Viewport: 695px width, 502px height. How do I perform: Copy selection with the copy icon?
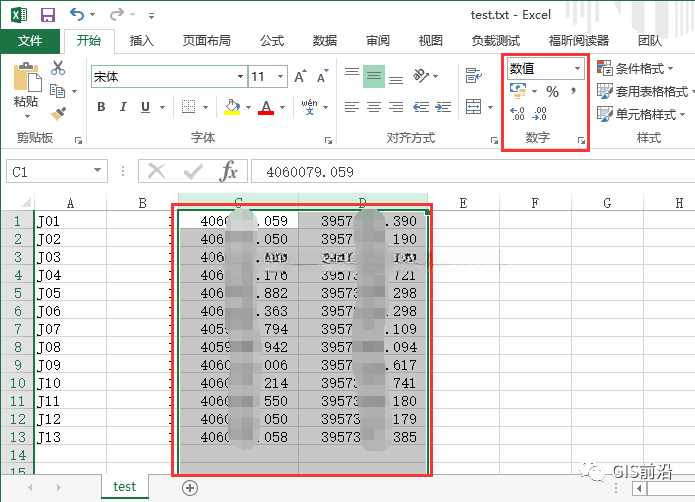pyautogui.click(x=58, y=91)
